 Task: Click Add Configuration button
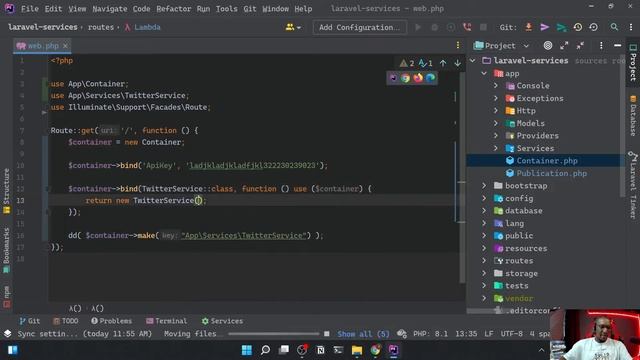pos(360,27)
